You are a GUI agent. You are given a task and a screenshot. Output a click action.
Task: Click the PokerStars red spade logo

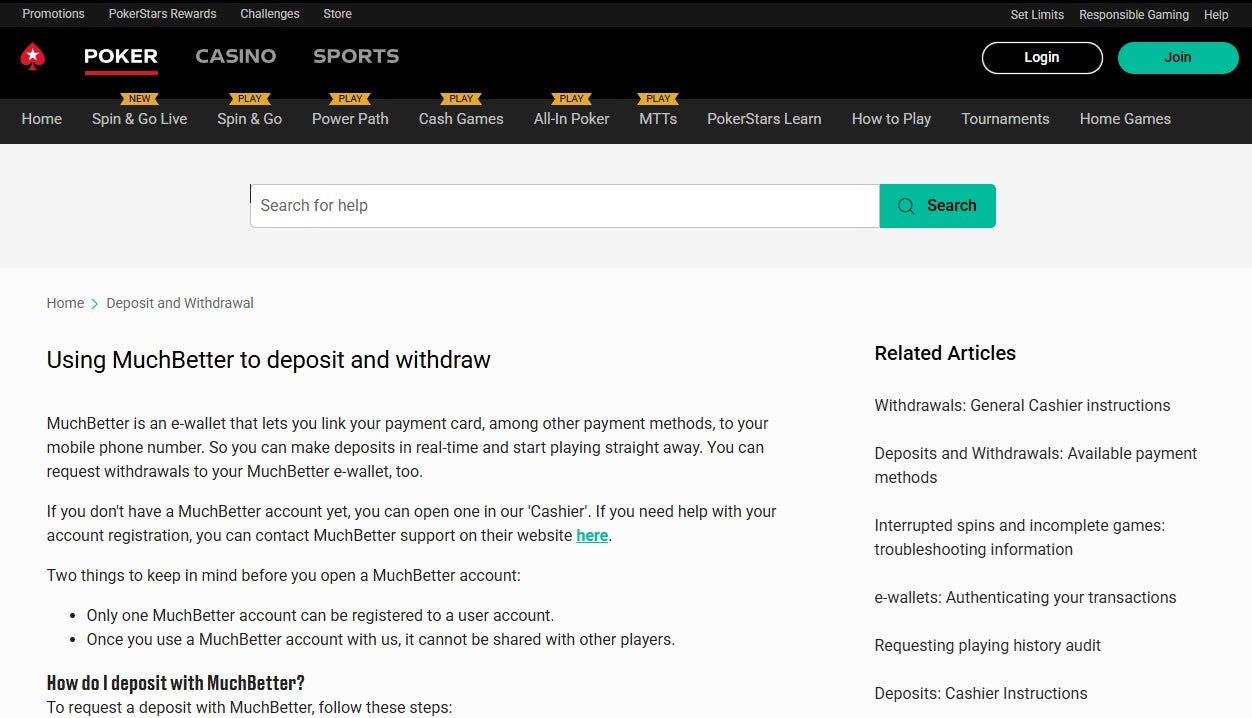point(31,57)
